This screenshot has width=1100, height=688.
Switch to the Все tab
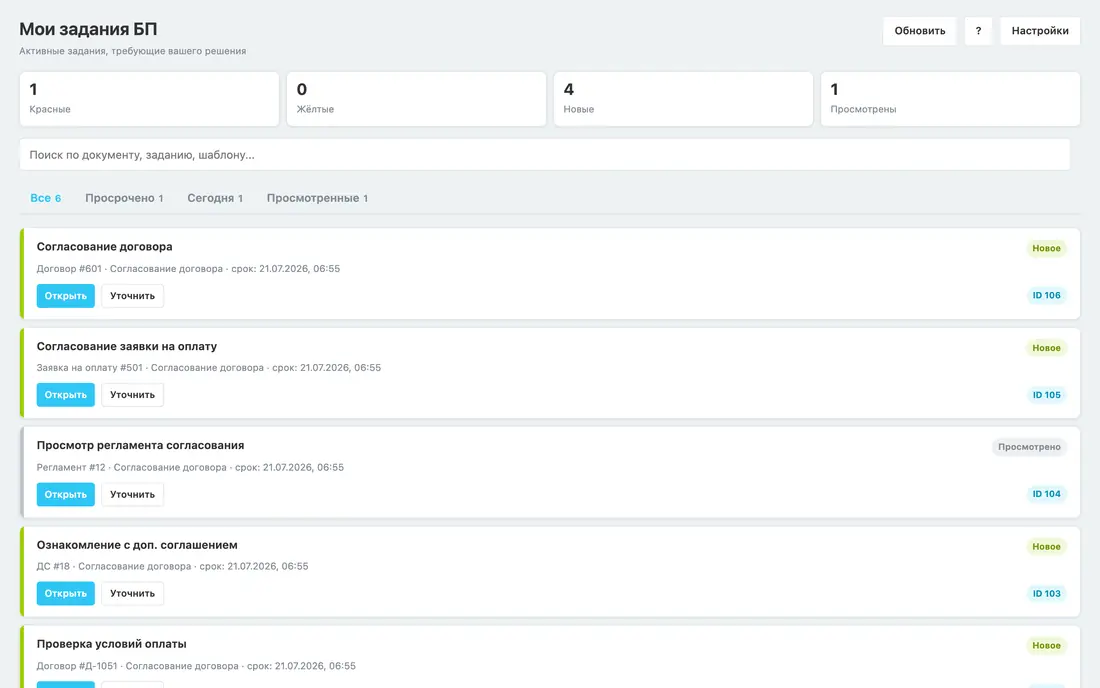pos(46,198)
